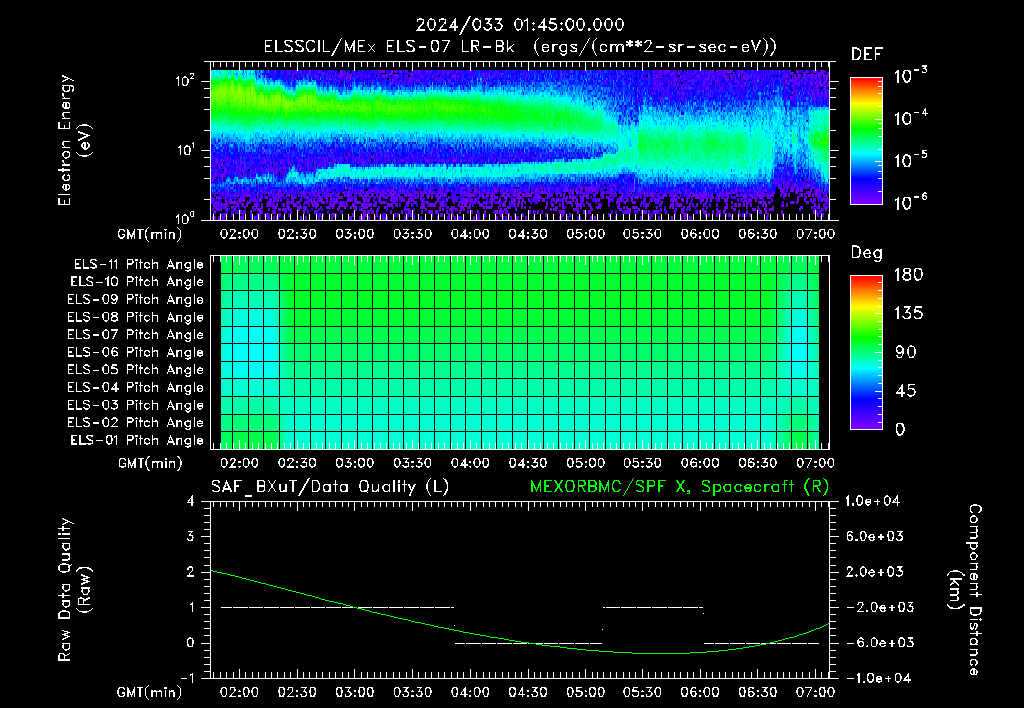1024x708 pixels.
Task: Click the DEF color bar label
Action: tap(866, 55)
